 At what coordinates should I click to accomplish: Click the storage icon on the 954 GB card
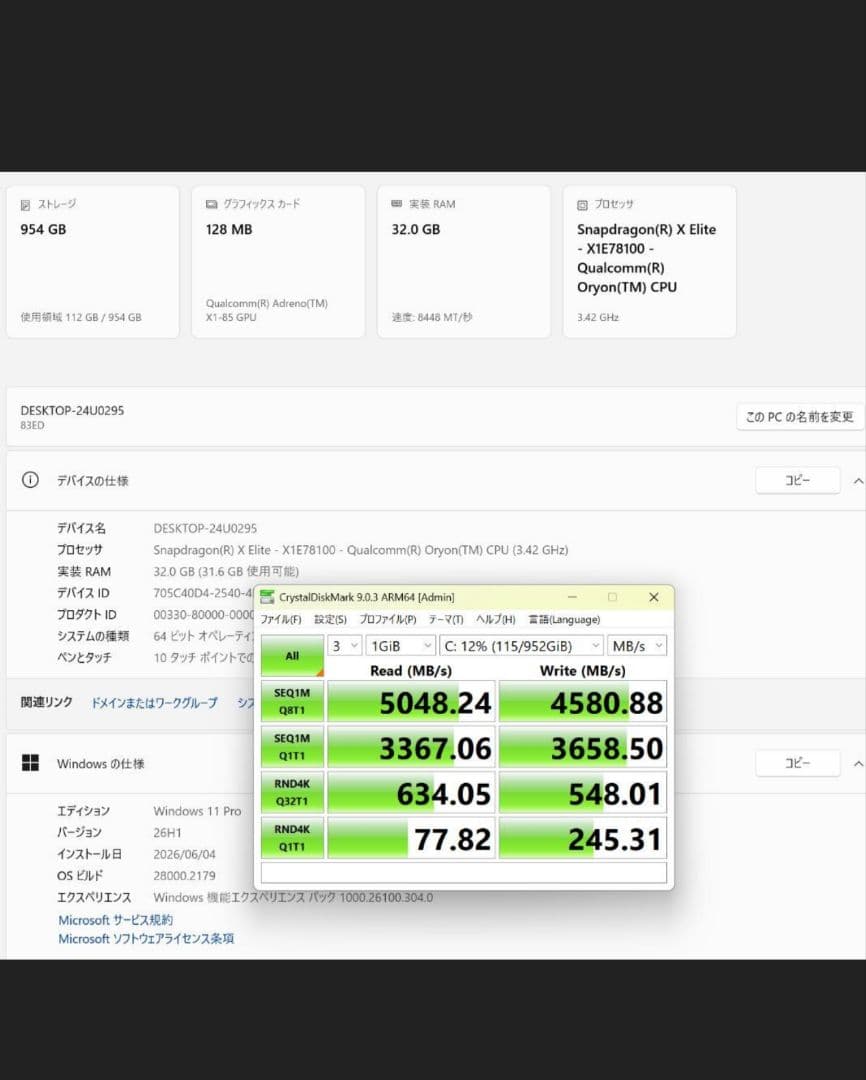25,205
